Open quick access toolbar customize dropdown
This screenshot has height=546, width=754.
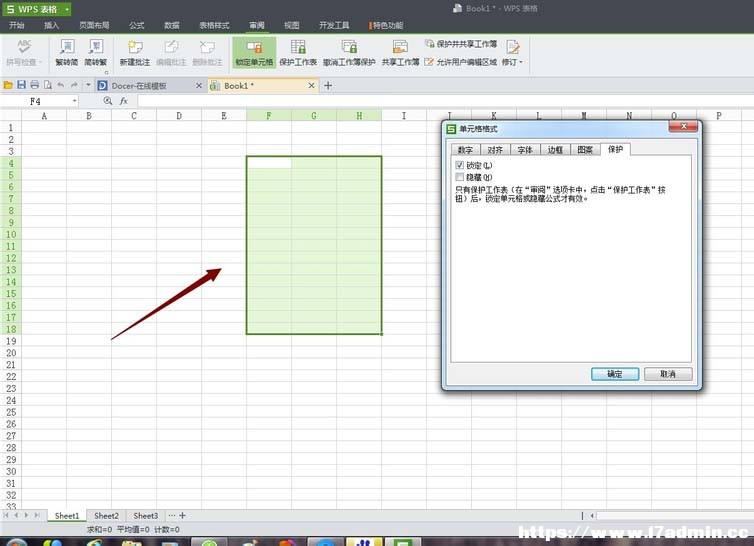[88, 85]
